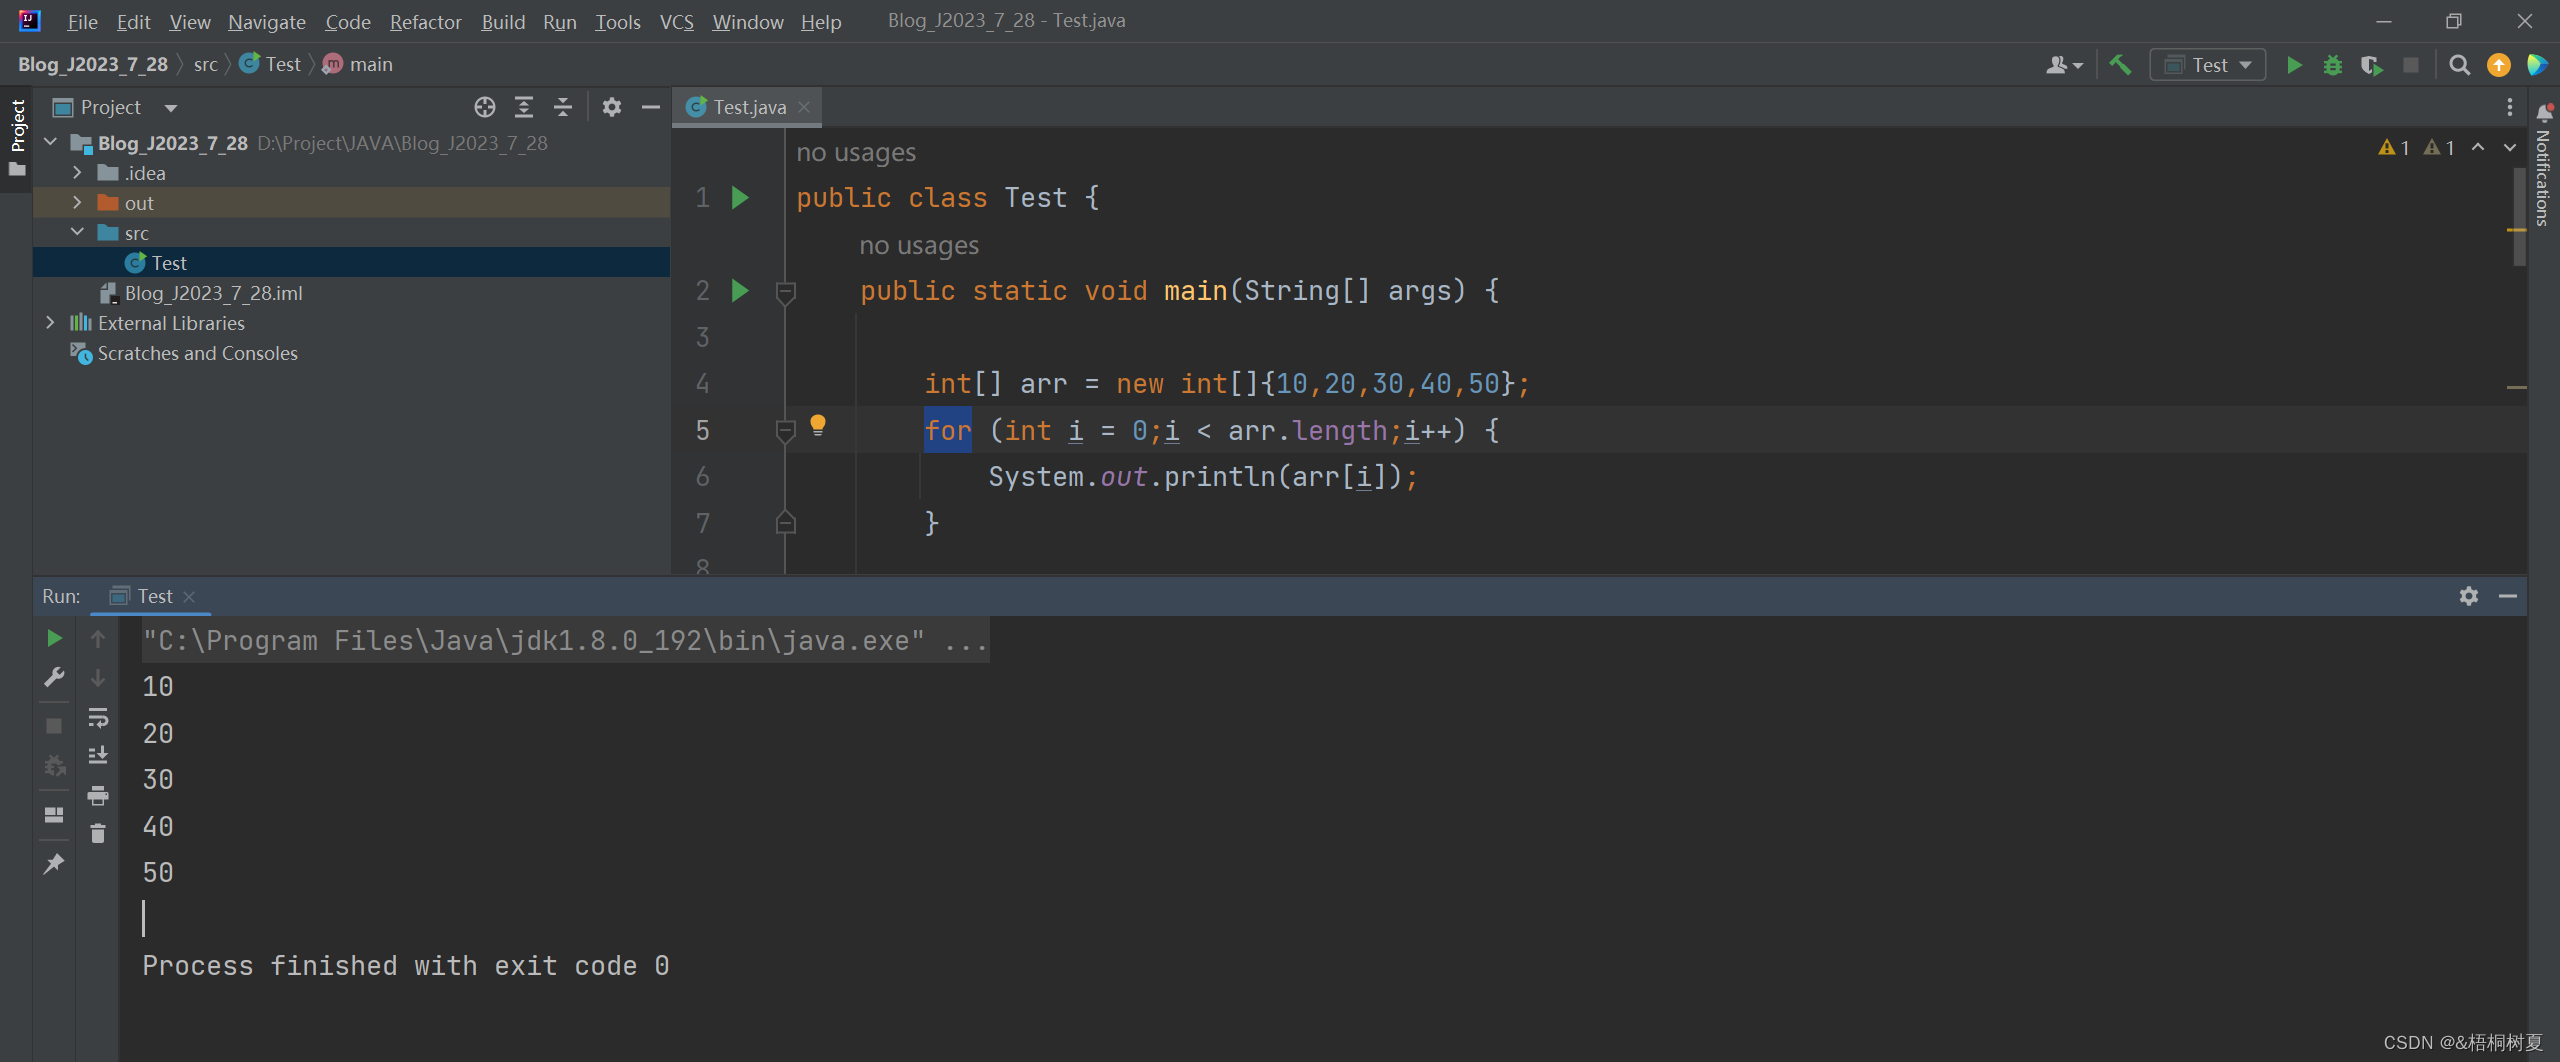Select the Test tab in Run panel
2560x1062 pixels.
point(150,596)
